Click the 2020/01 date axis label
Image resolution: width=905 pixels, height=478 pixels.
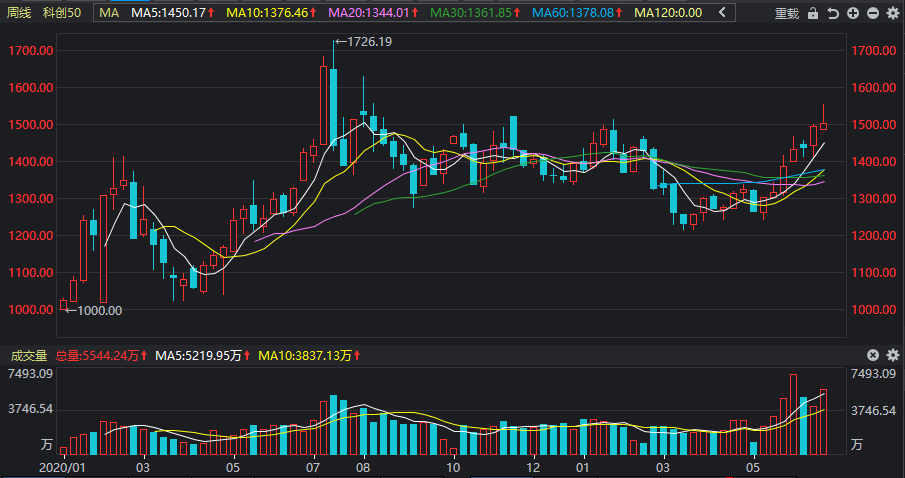61,467
